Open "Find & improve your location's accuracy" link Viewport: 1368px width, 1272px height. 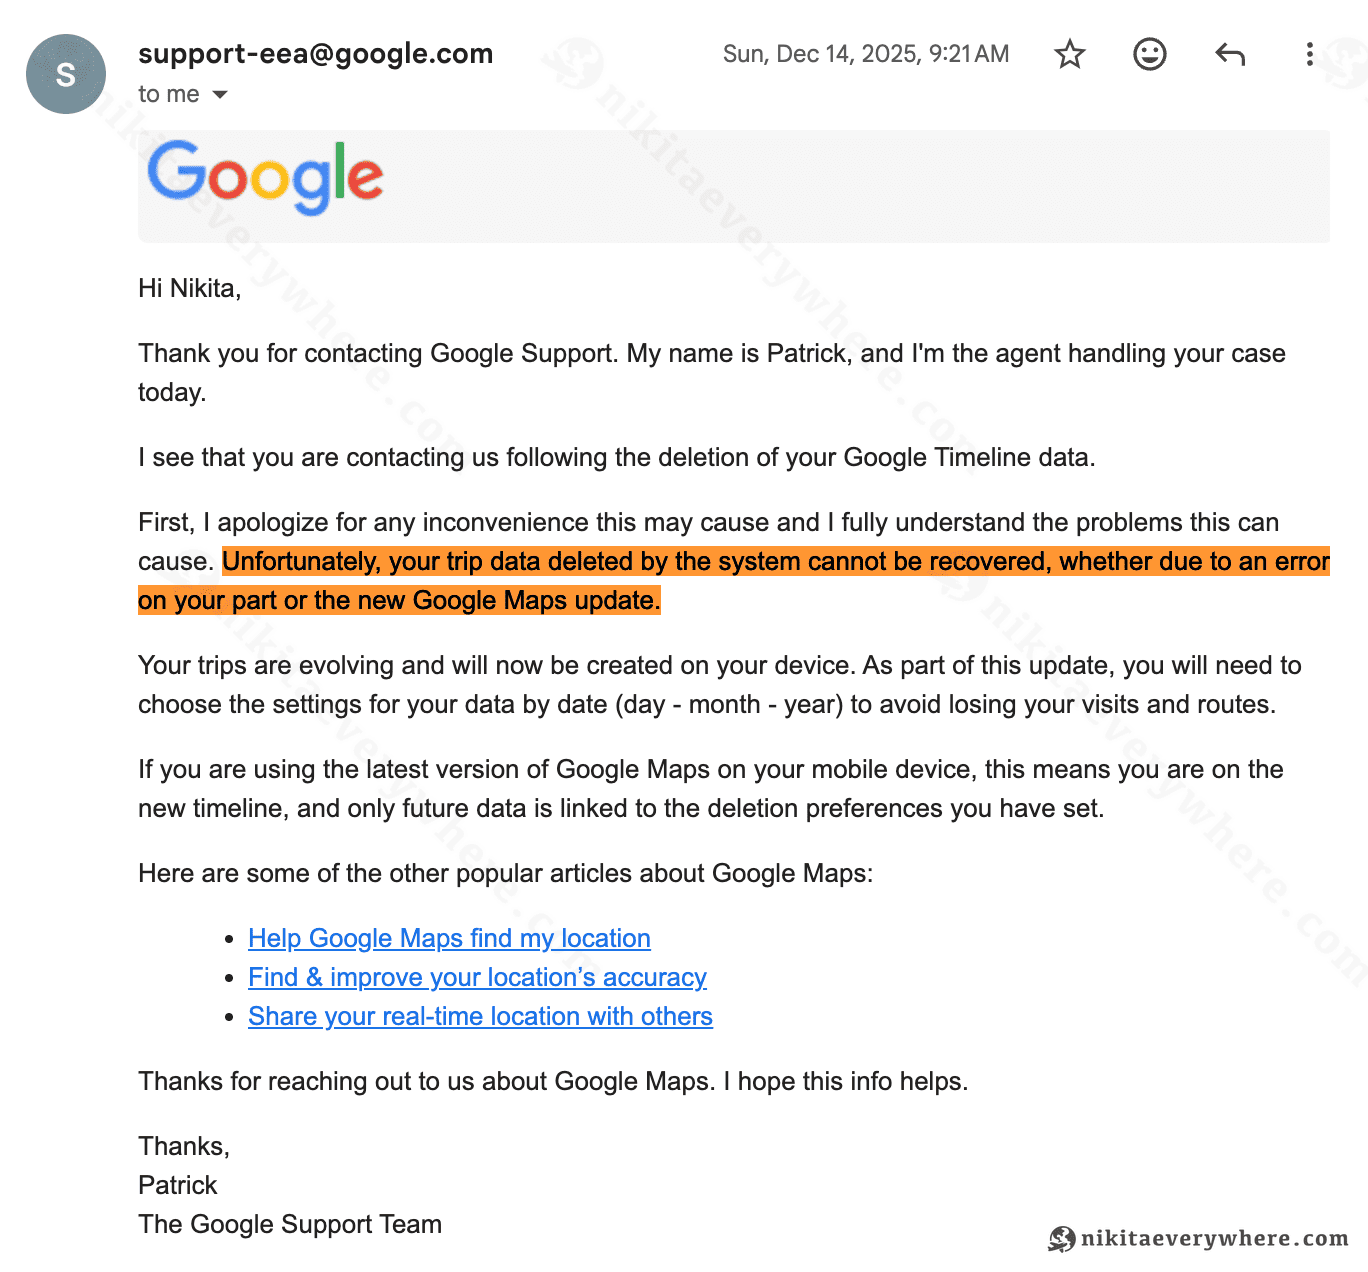(x=477, y=977)
